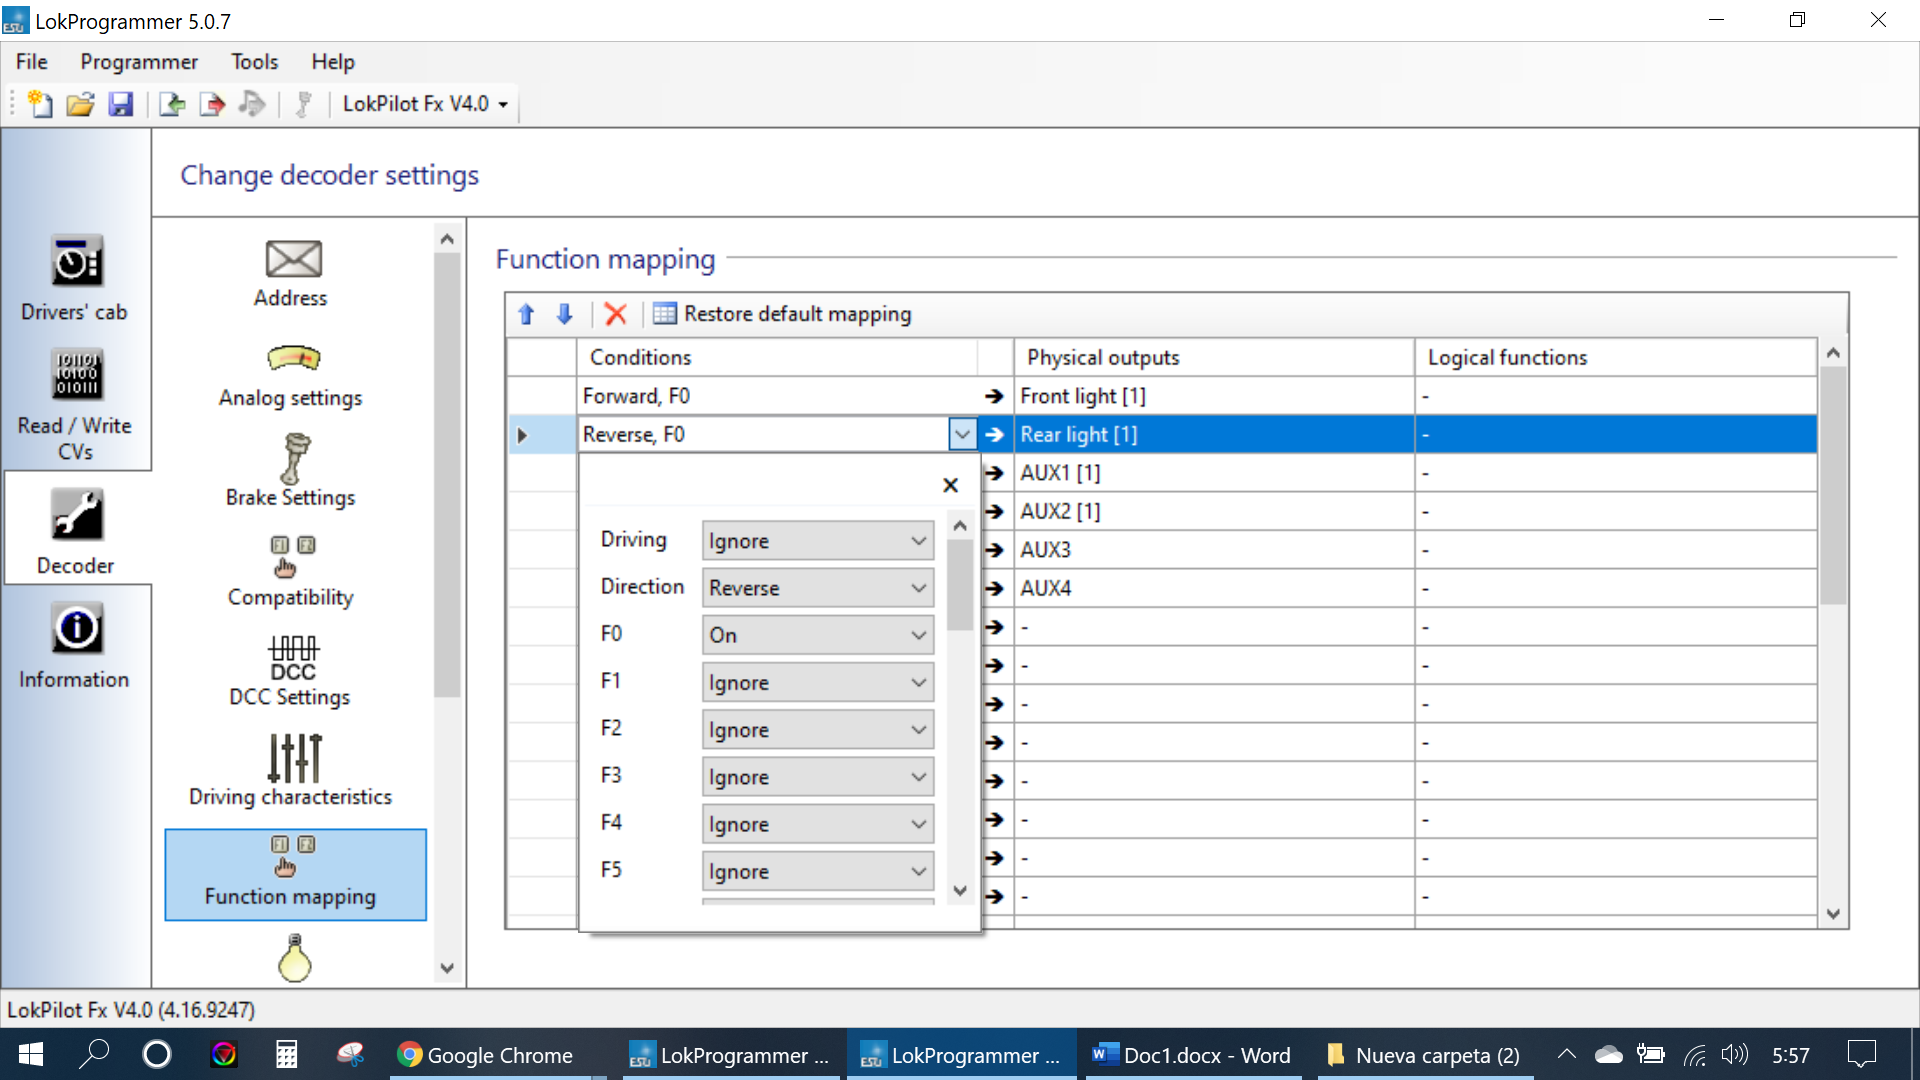Open the Analog settings page

pos(291,375)
